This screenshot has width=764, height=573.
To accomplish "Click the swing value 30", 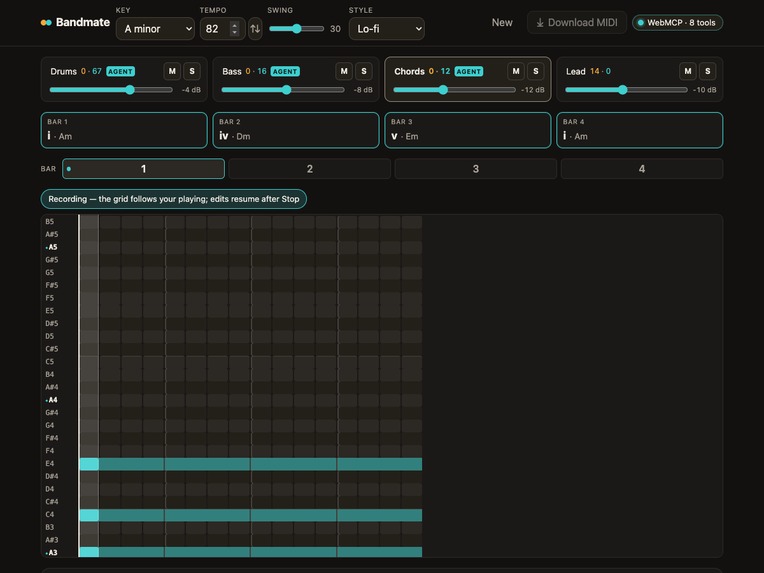I will pyautogui.click(x=335, y=29).
